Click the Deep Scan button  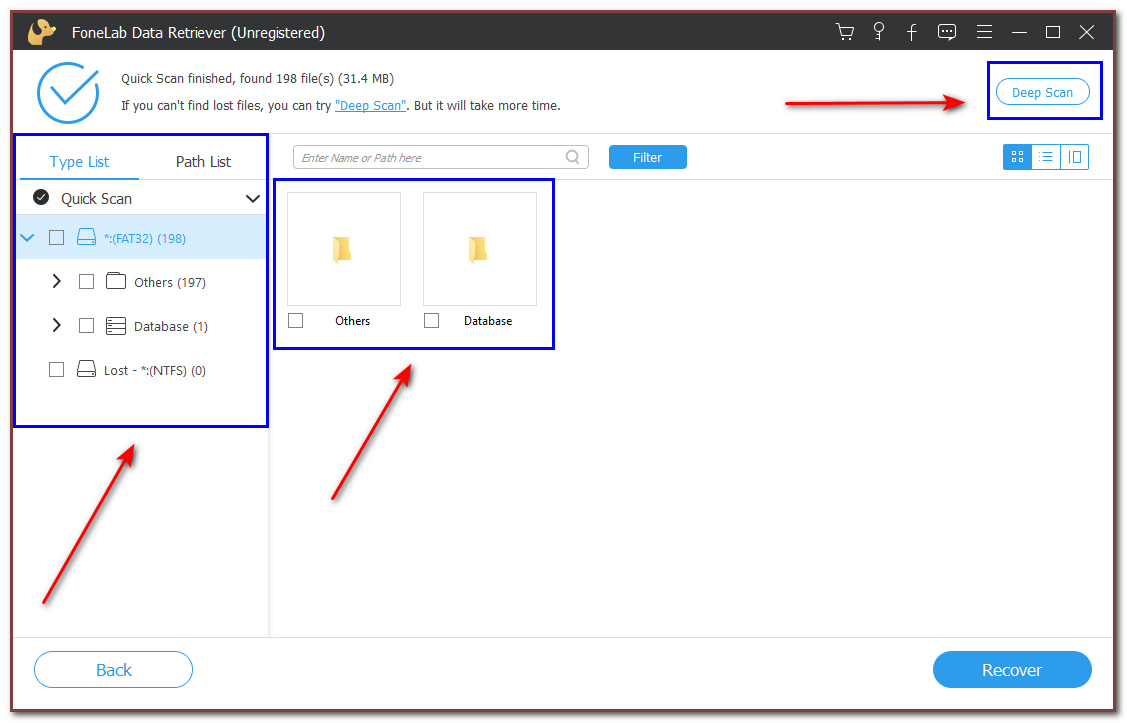click(1042, 92)
